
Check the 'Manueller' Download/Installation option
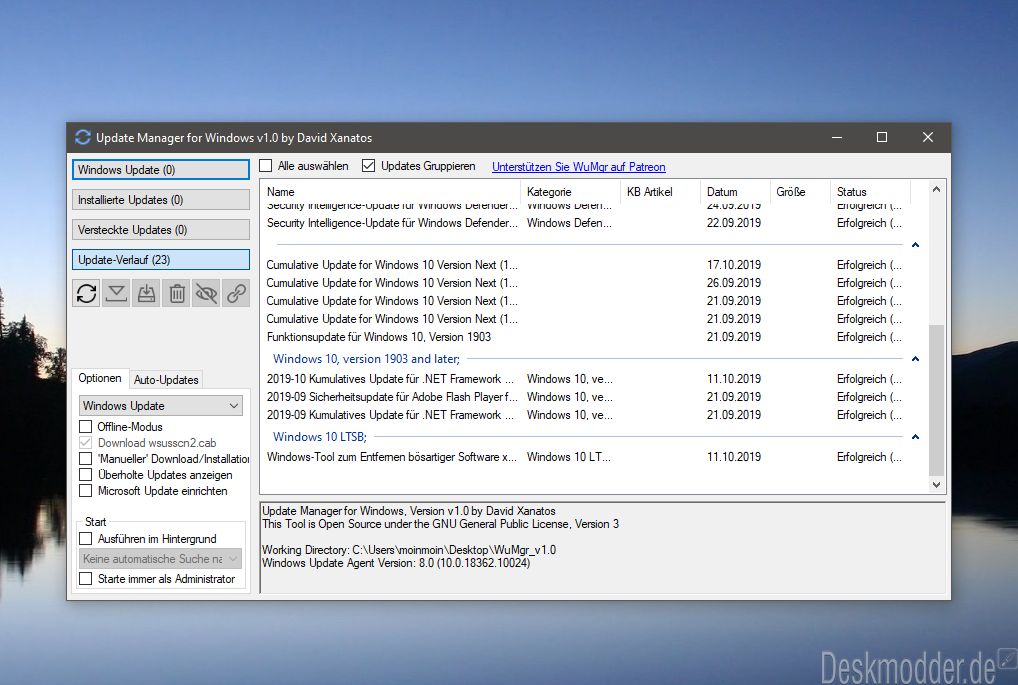86,458
